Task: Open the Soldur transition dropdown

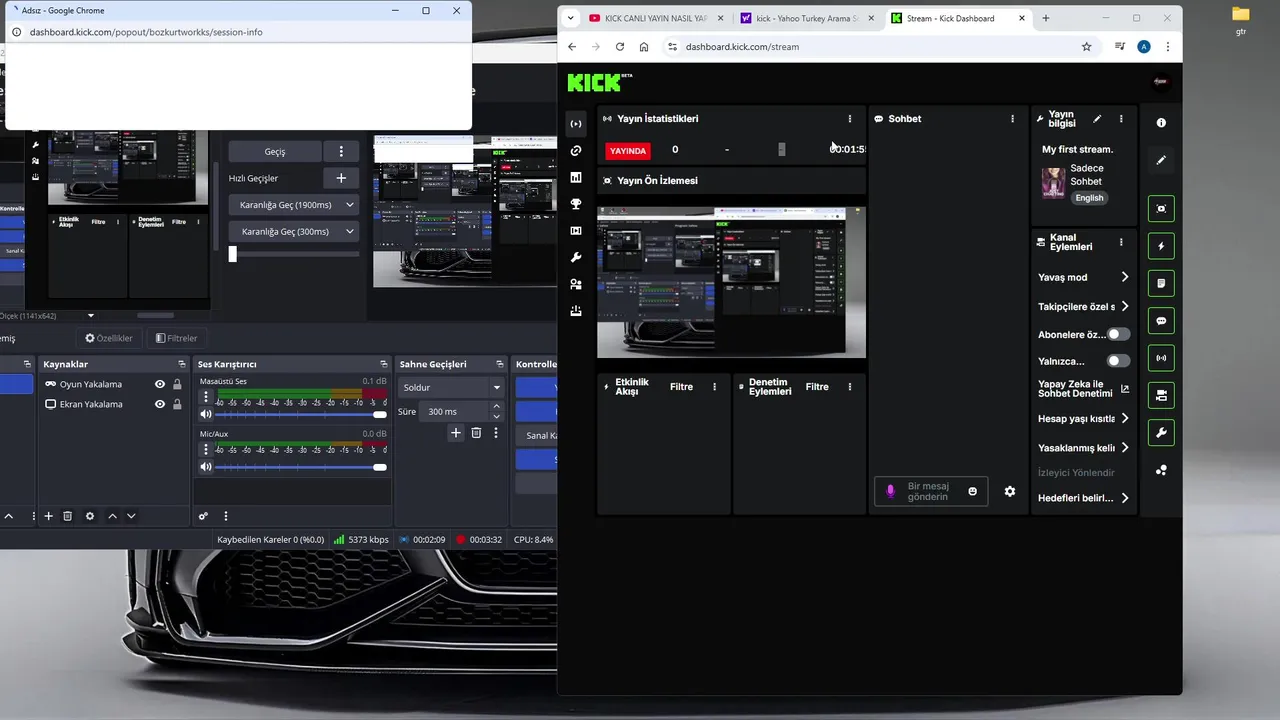Action: 451,387
